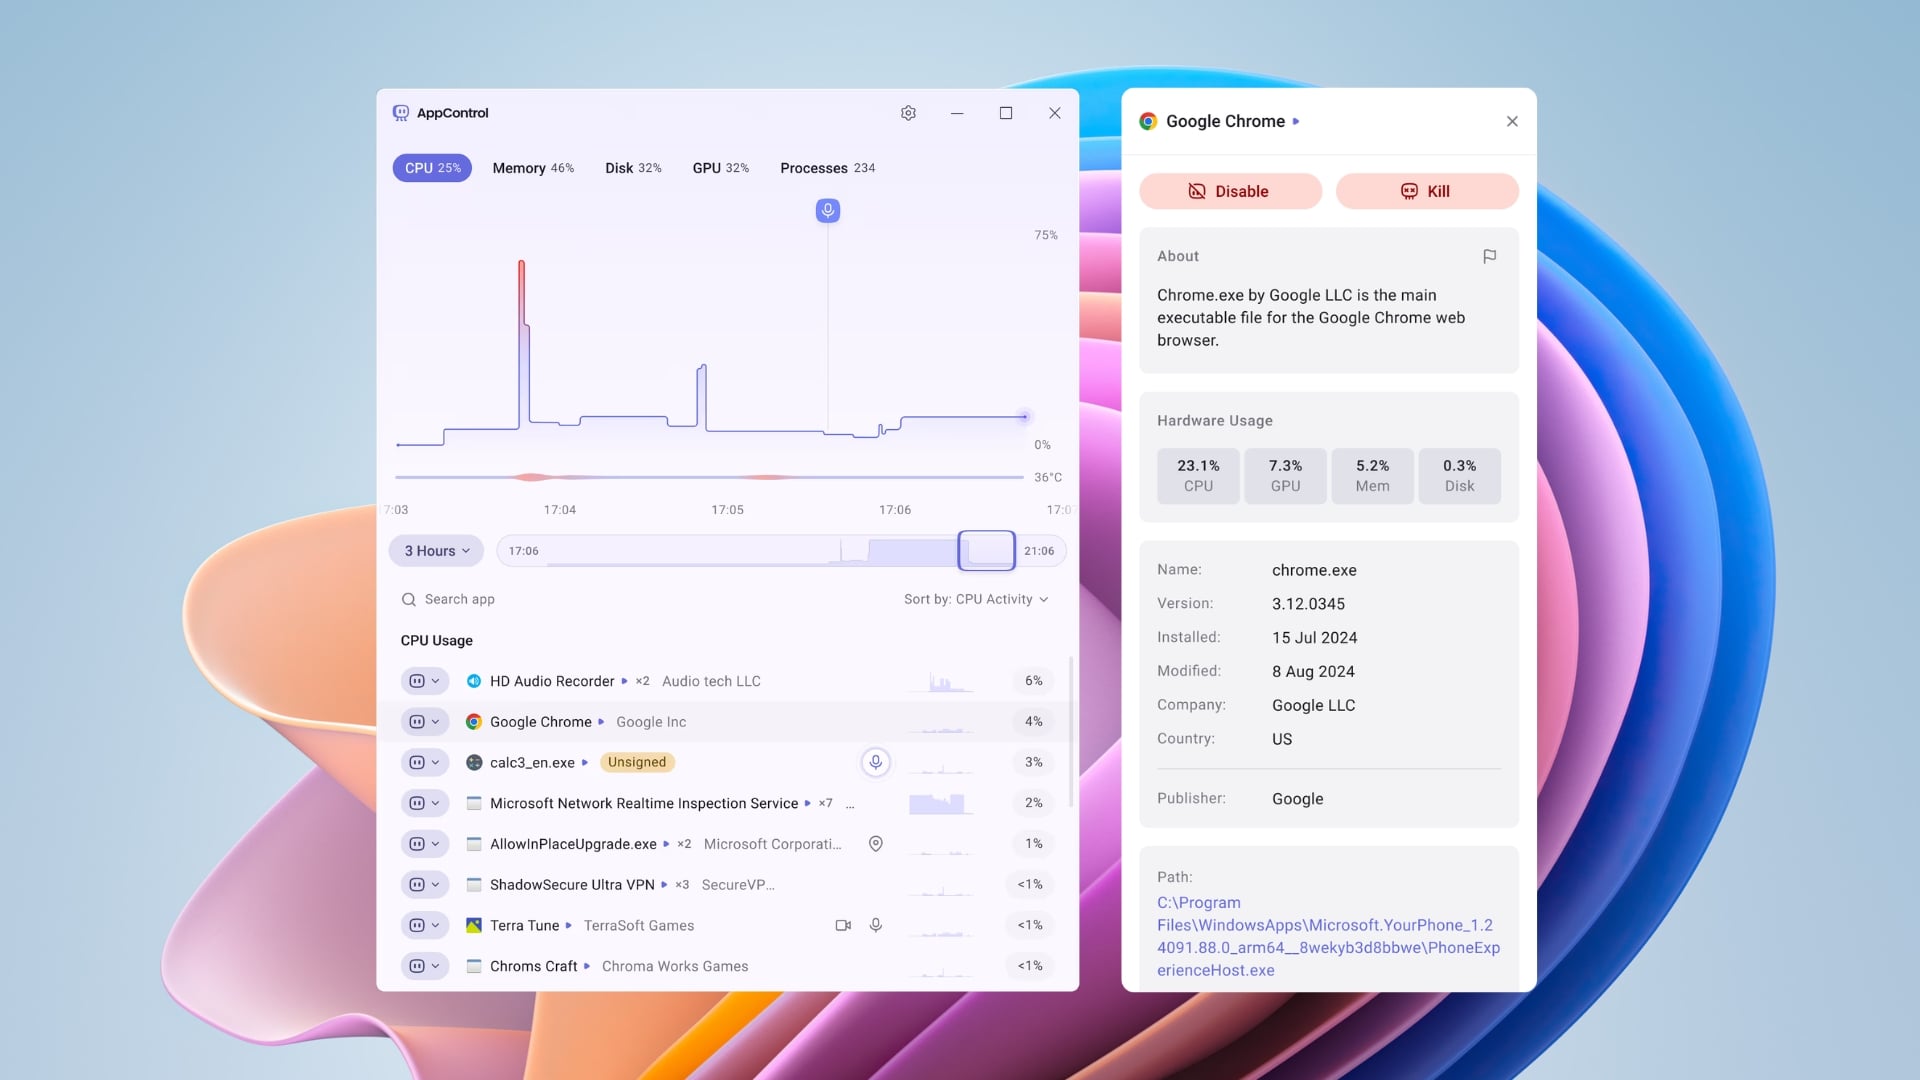Viewport: 1920px width, 1080px height.
Task: Switch to CPU tab
Action: click(432, 168)
